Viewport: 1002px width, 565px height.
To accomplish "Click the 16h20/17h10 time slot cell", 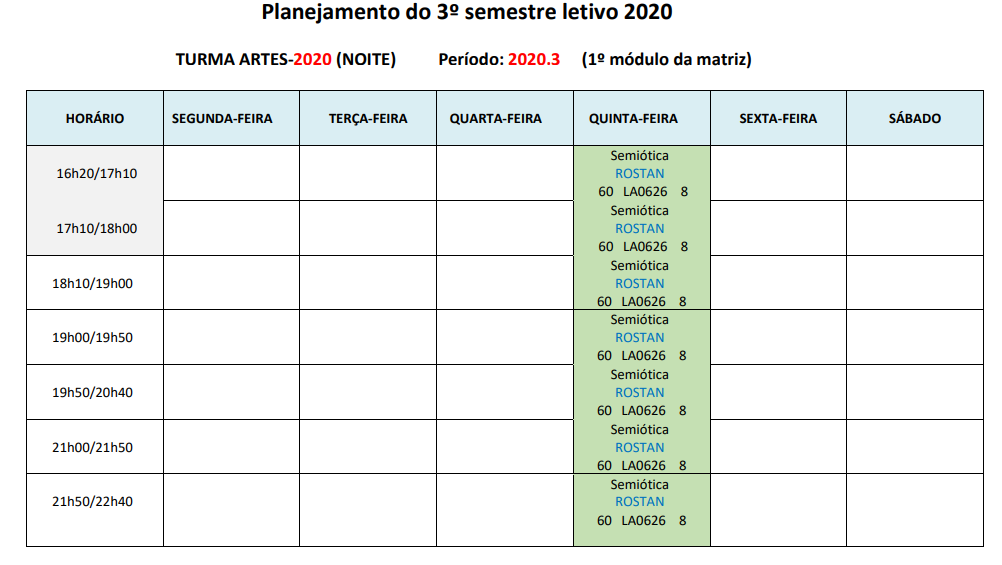I will pyautogui.click(x=96, y=174).
